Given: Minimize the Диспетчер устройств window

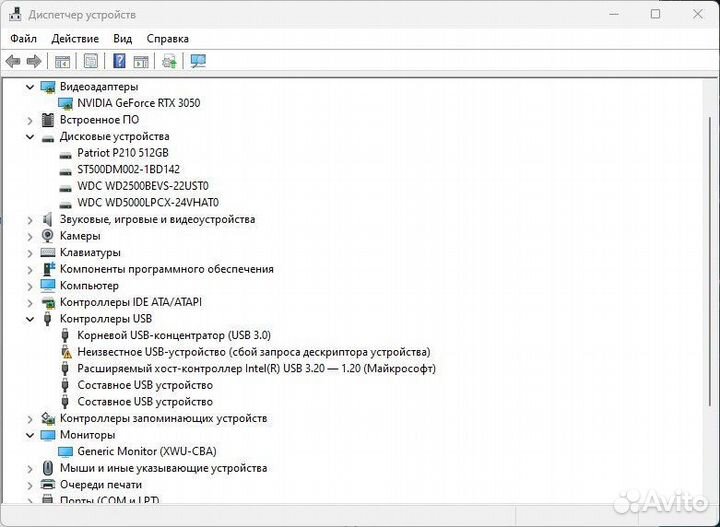Looking at the screenshot, I should (614, 14).
